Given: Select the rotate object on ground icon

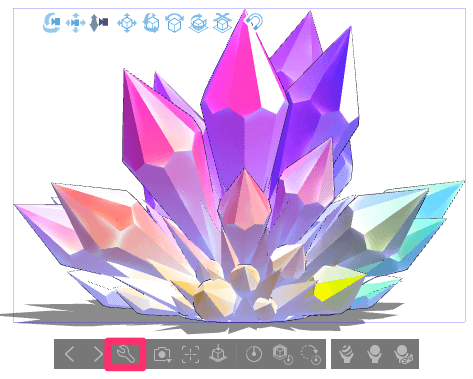Looking at the screenshot, I should (198, 23).
